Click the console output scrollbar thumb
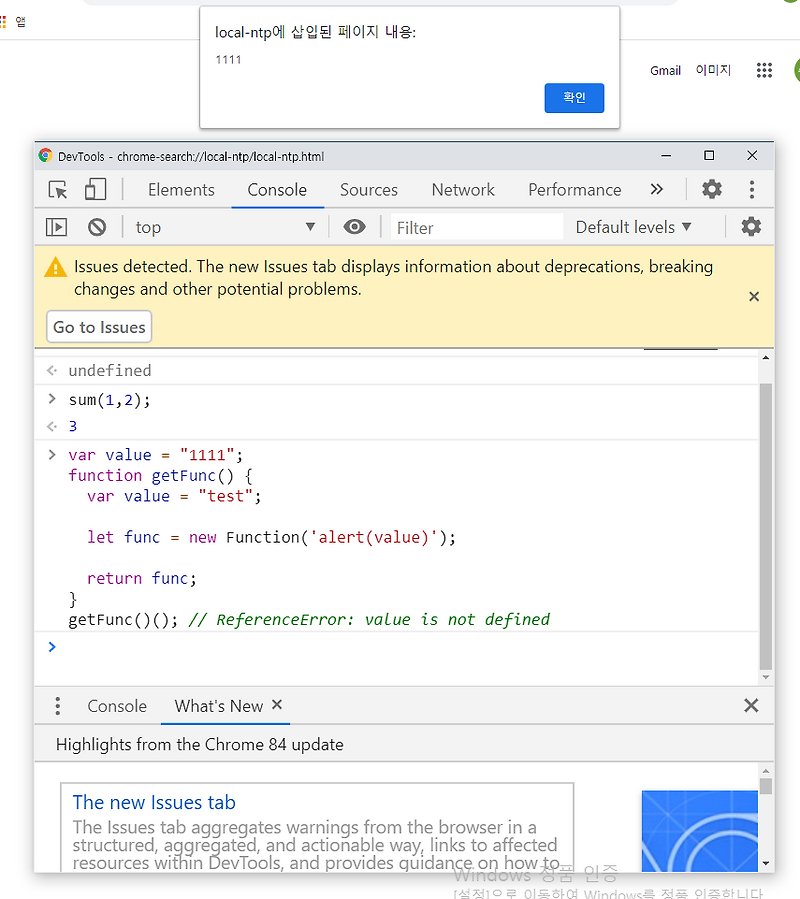Viewport: 800px width, 899px height. [x=766, y=526]
